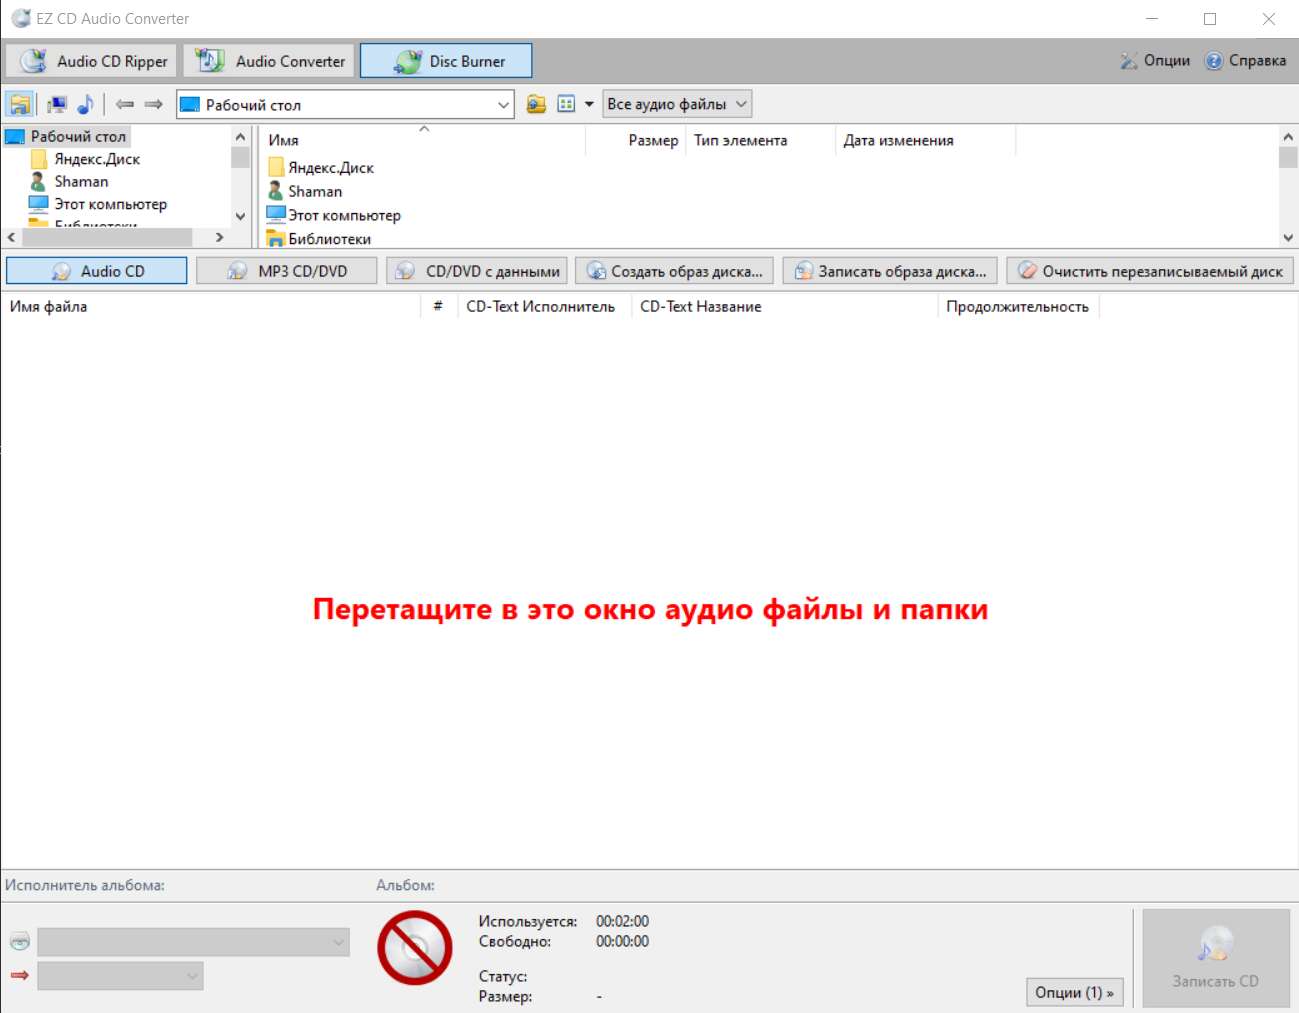Screen dimensions: 1299x1013
Task: Go forward with the right arrow icon
Action: 153,104
